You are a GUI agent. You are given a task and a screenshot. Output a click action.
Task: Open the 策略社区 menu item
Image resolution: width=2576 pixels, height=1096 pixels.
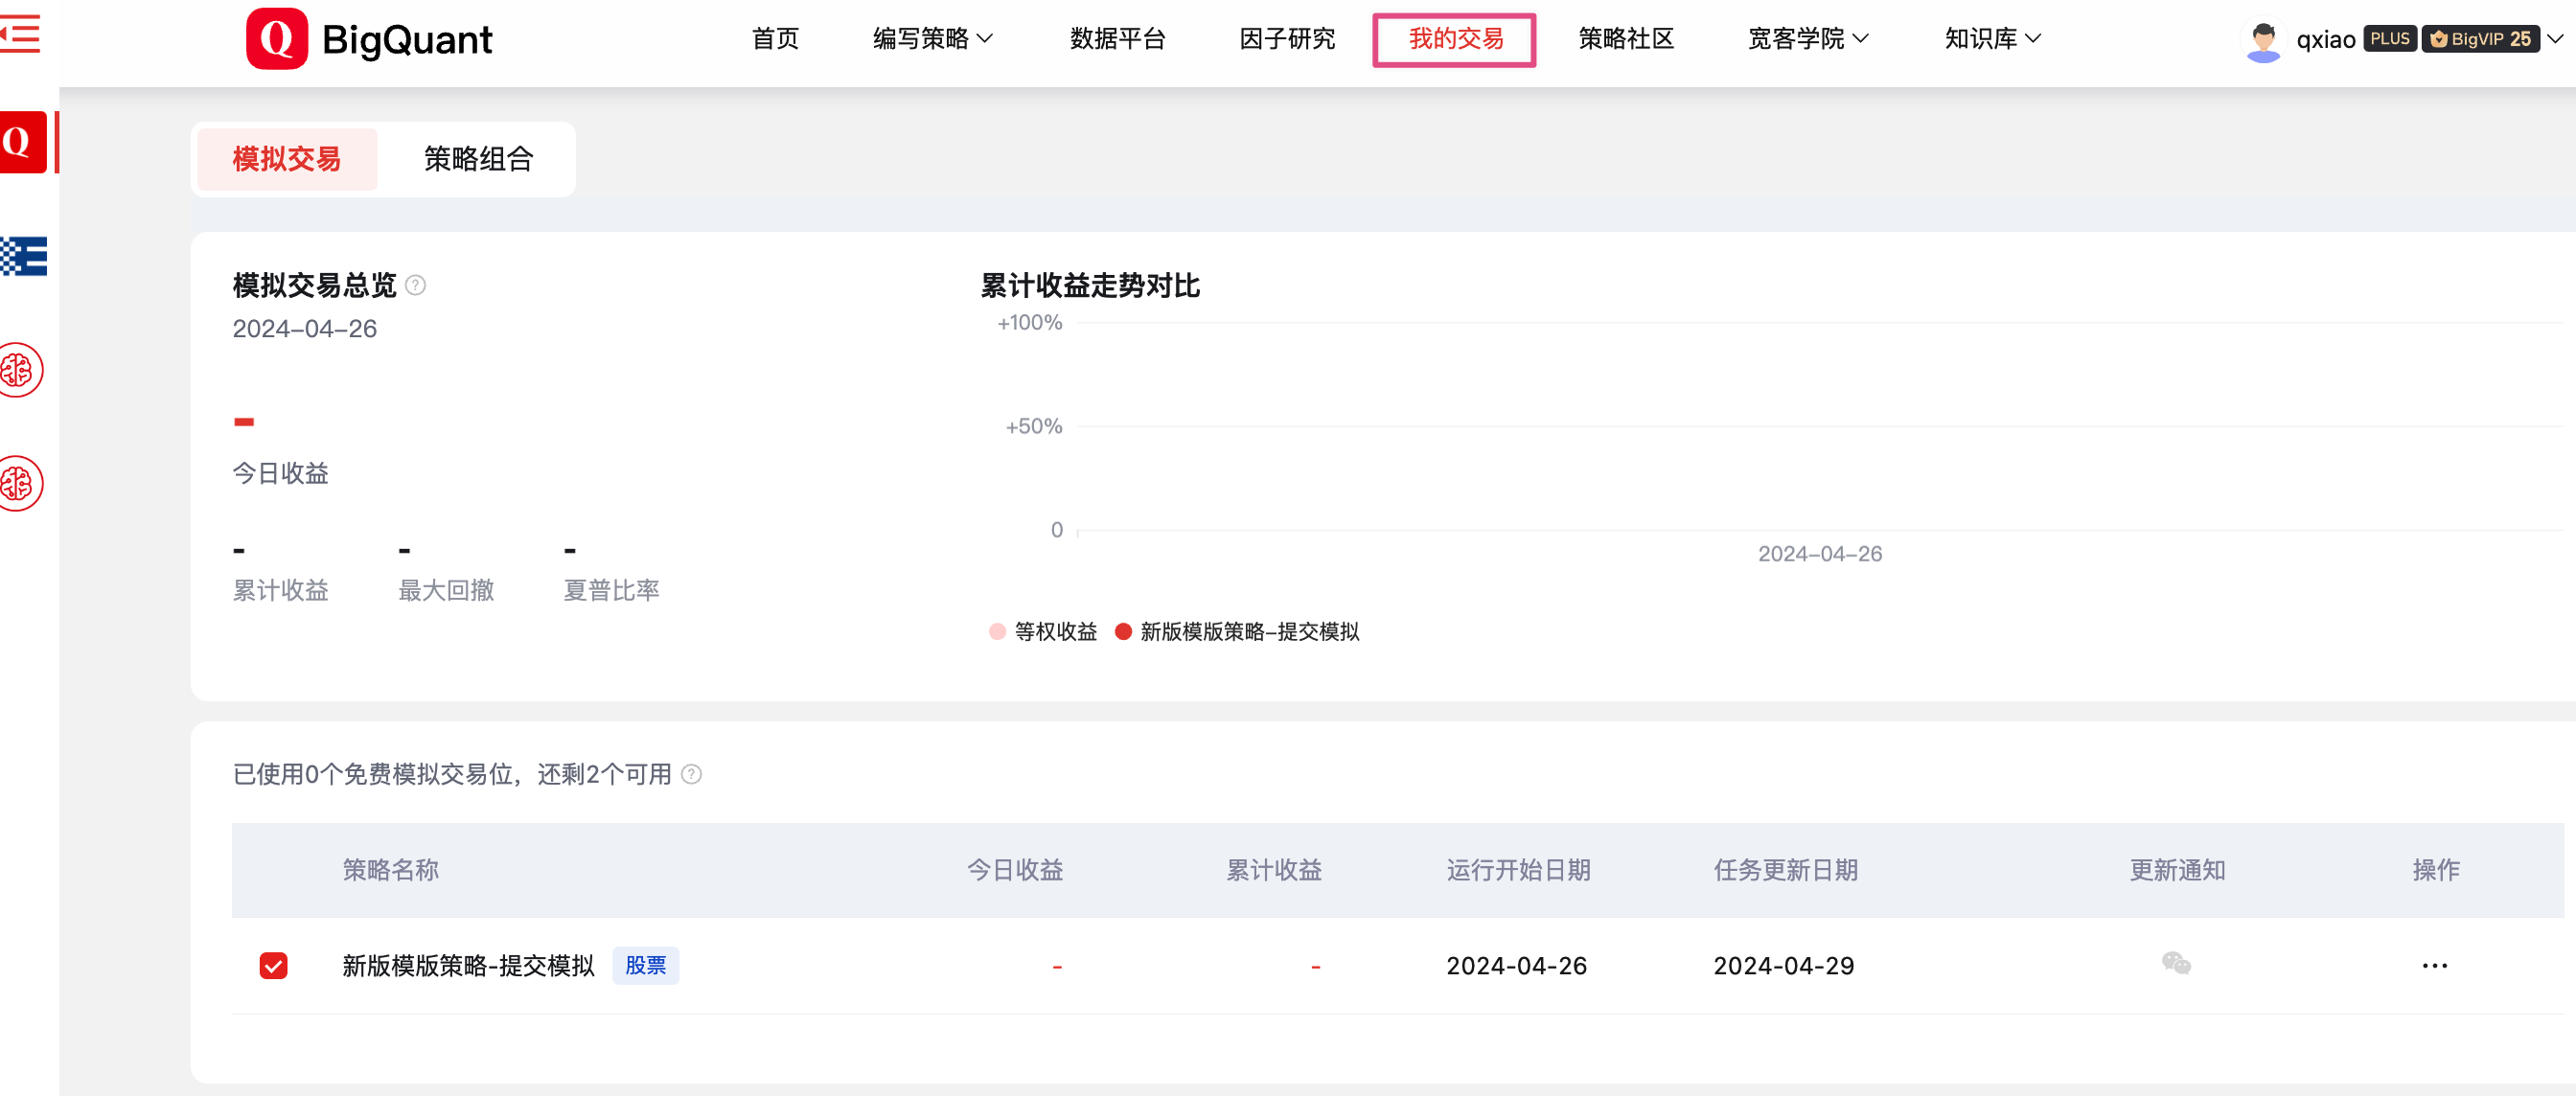[x=1626, y=39]
